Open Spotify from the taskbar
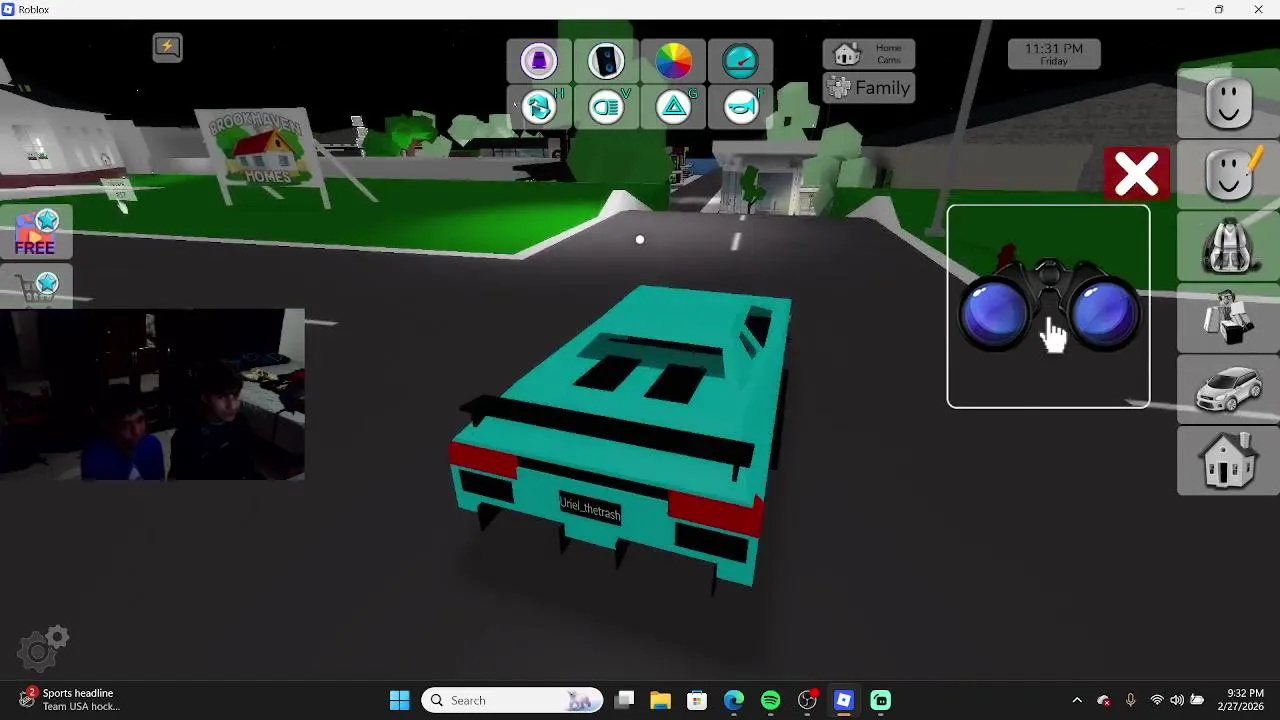 pyautogui.click(x=770, y=700)
